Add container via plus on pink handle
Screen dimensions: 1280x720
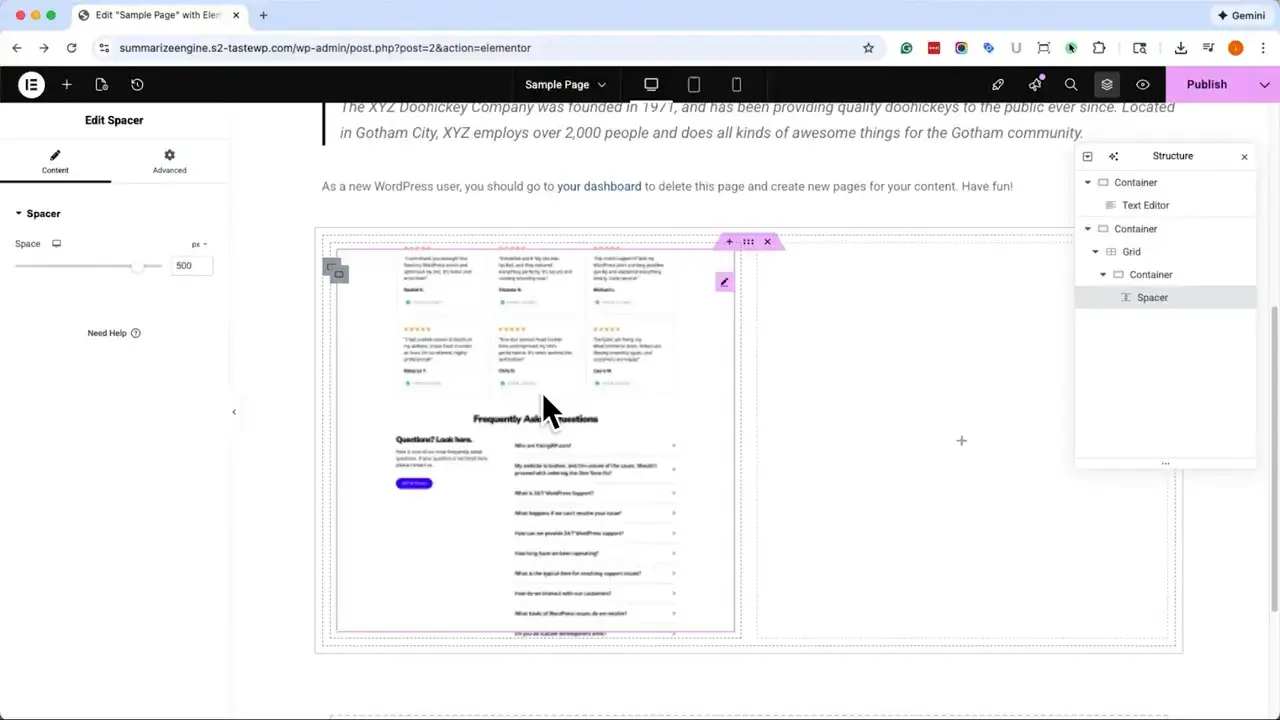click(729, 242)
